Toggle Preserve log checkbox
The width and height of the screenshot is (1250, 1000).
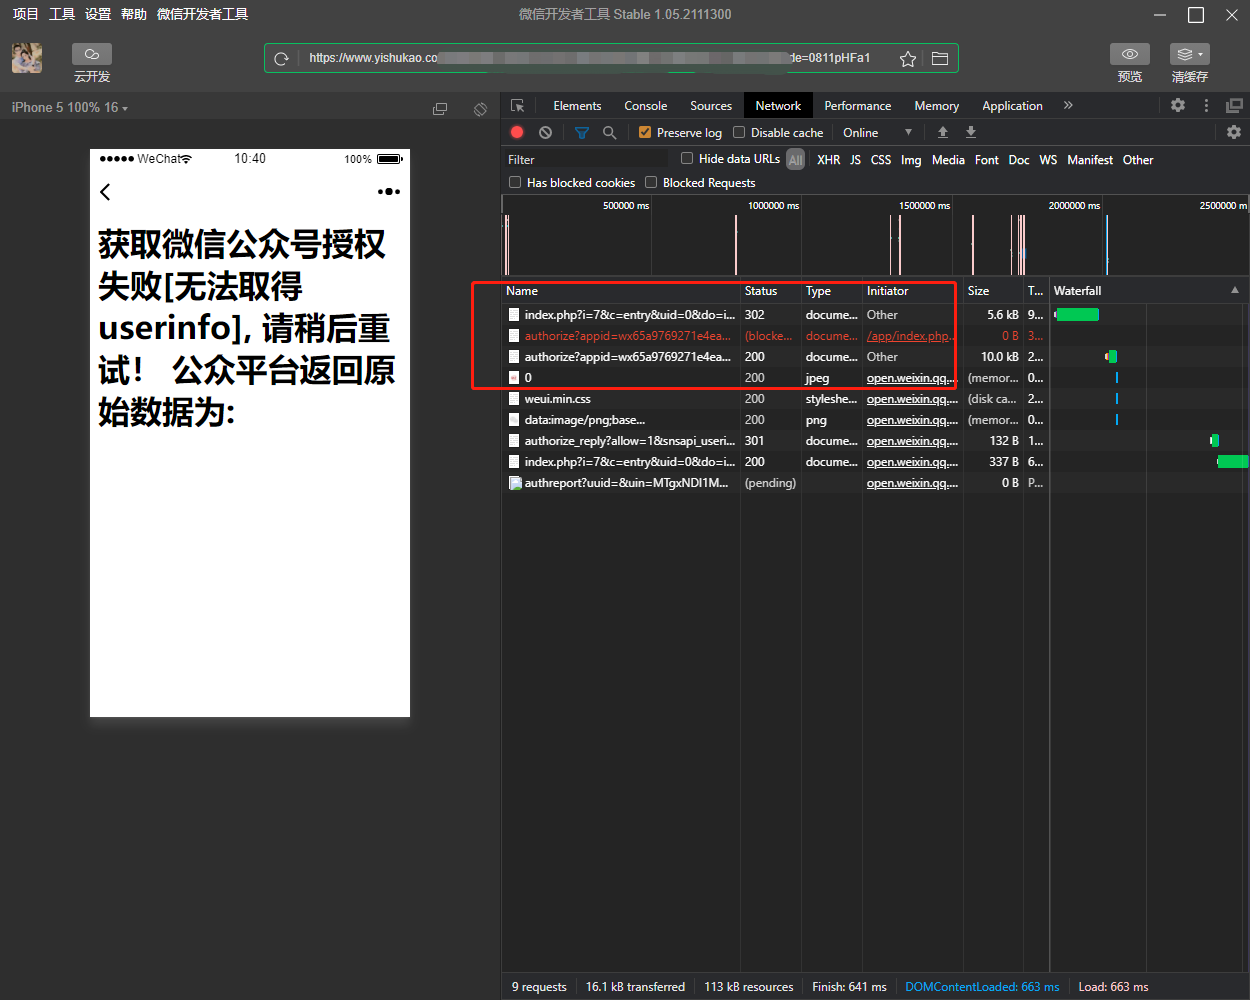(x=645, y=132)
